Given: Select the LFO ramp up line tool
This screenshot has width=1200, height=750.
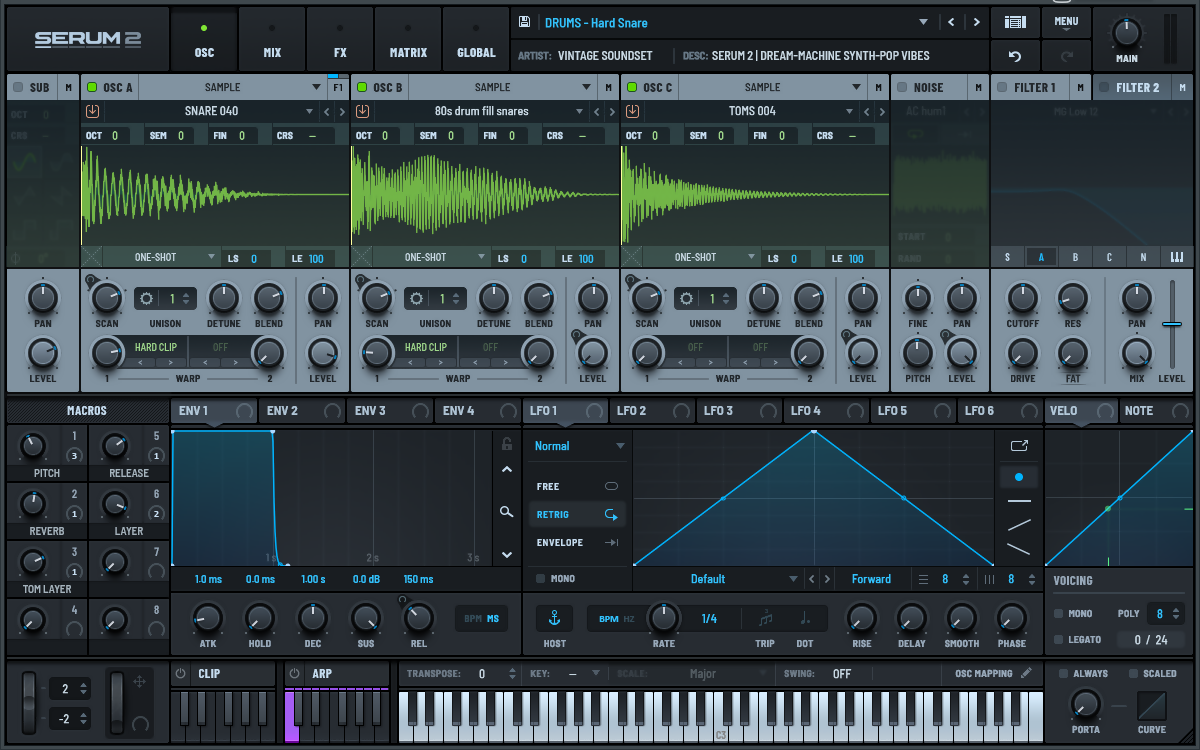Looking at the screenshot, I should tap(1019, 525).
